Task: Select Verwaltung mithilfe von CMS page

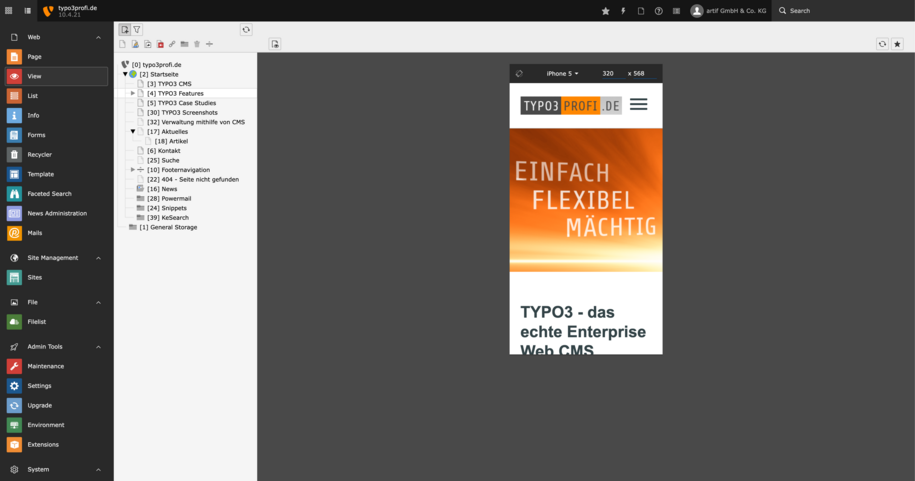Action: pyautogui.click(x=196, y=122)
